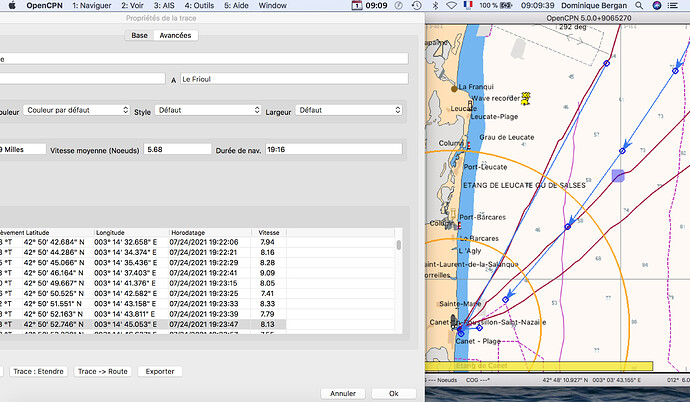Select the highlighted row timestamped 19:23:47

point(143,324)
